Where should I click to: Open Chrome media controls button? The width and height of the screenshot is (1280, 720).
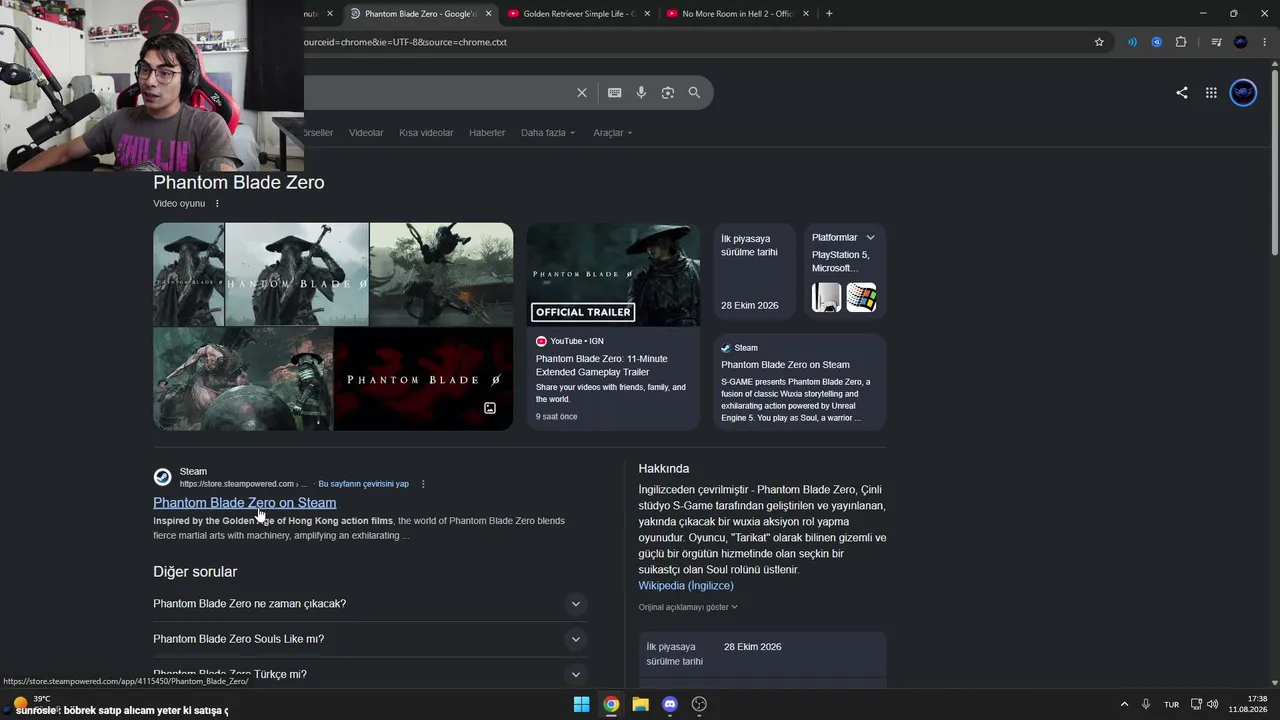(x=1216, y=42)
